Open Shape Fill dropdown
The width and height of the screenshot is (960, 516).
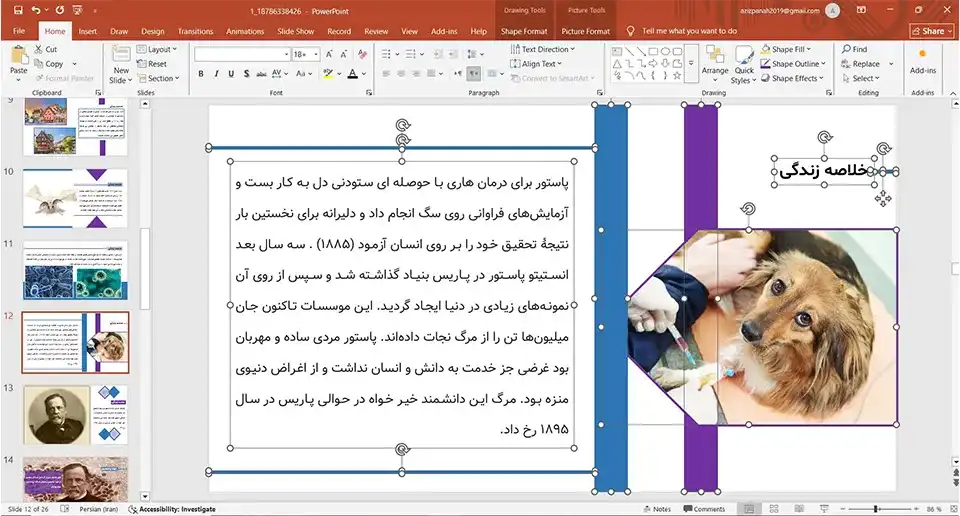786,49
